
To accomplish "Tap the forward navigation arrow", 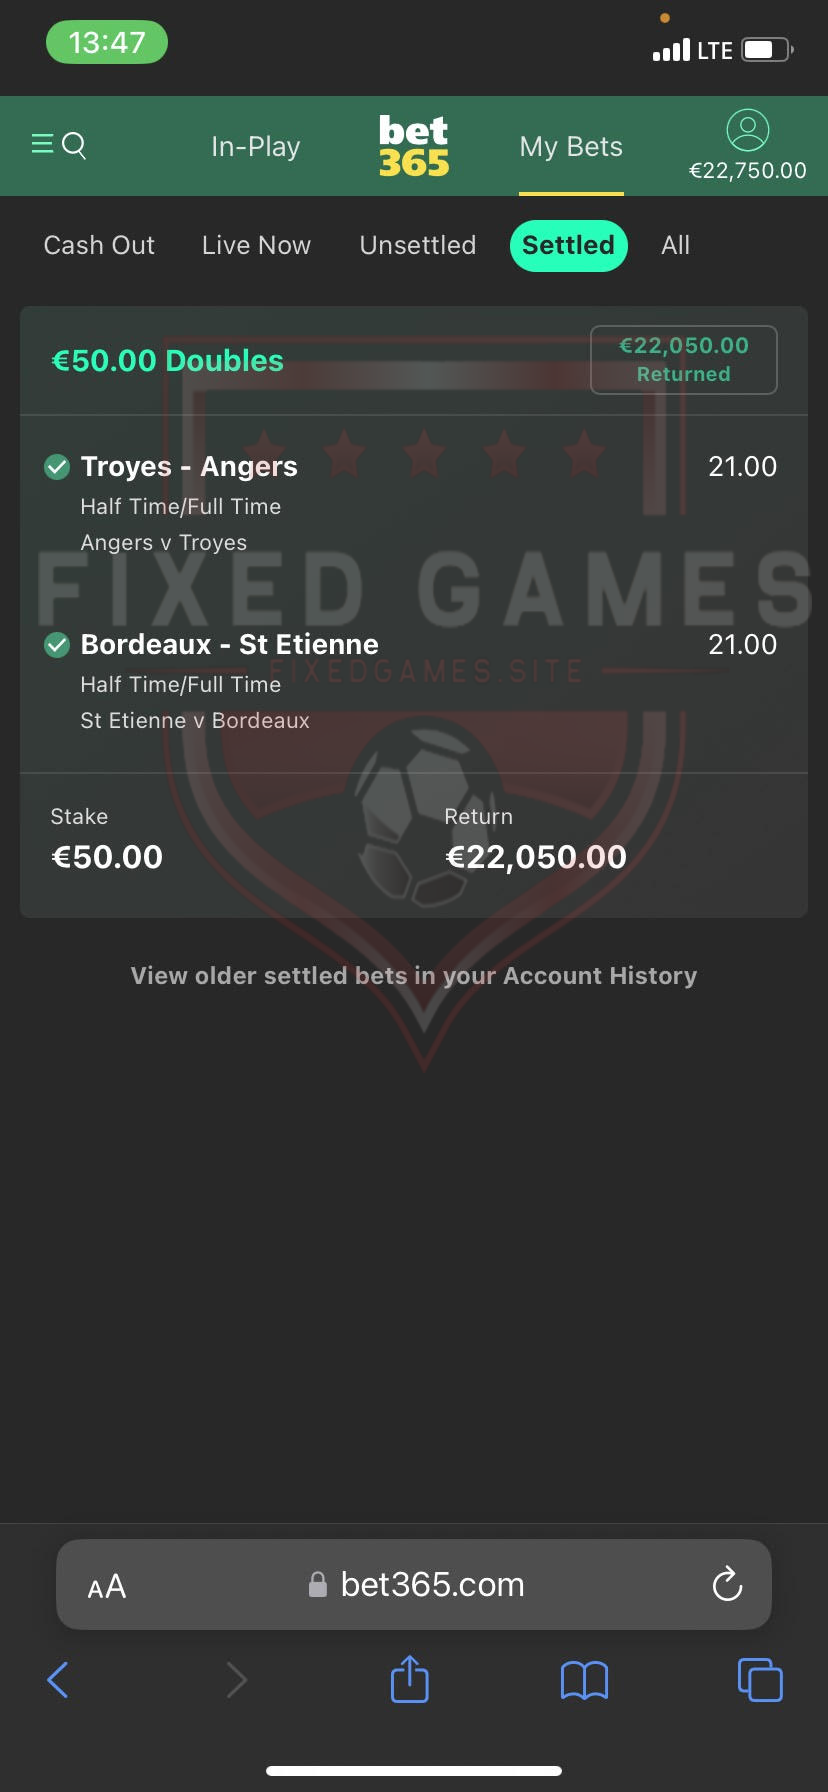I will point(236,1680).
